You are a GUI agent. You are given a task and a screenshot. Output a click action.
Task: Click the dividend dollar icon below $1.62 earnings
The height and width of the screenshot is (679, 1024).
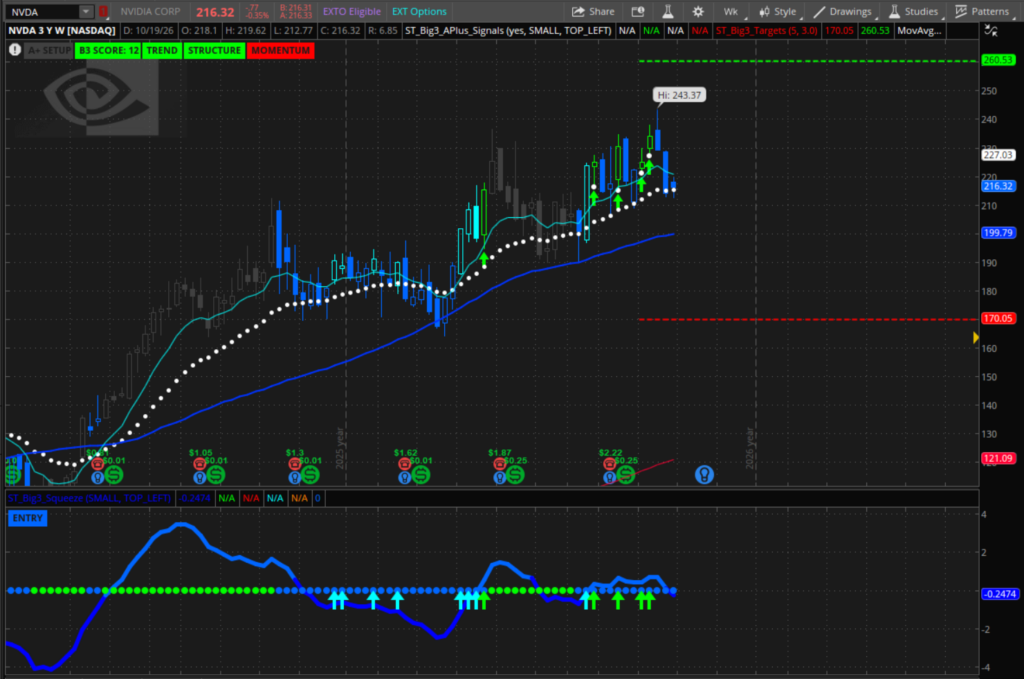(x=421, y=475)
